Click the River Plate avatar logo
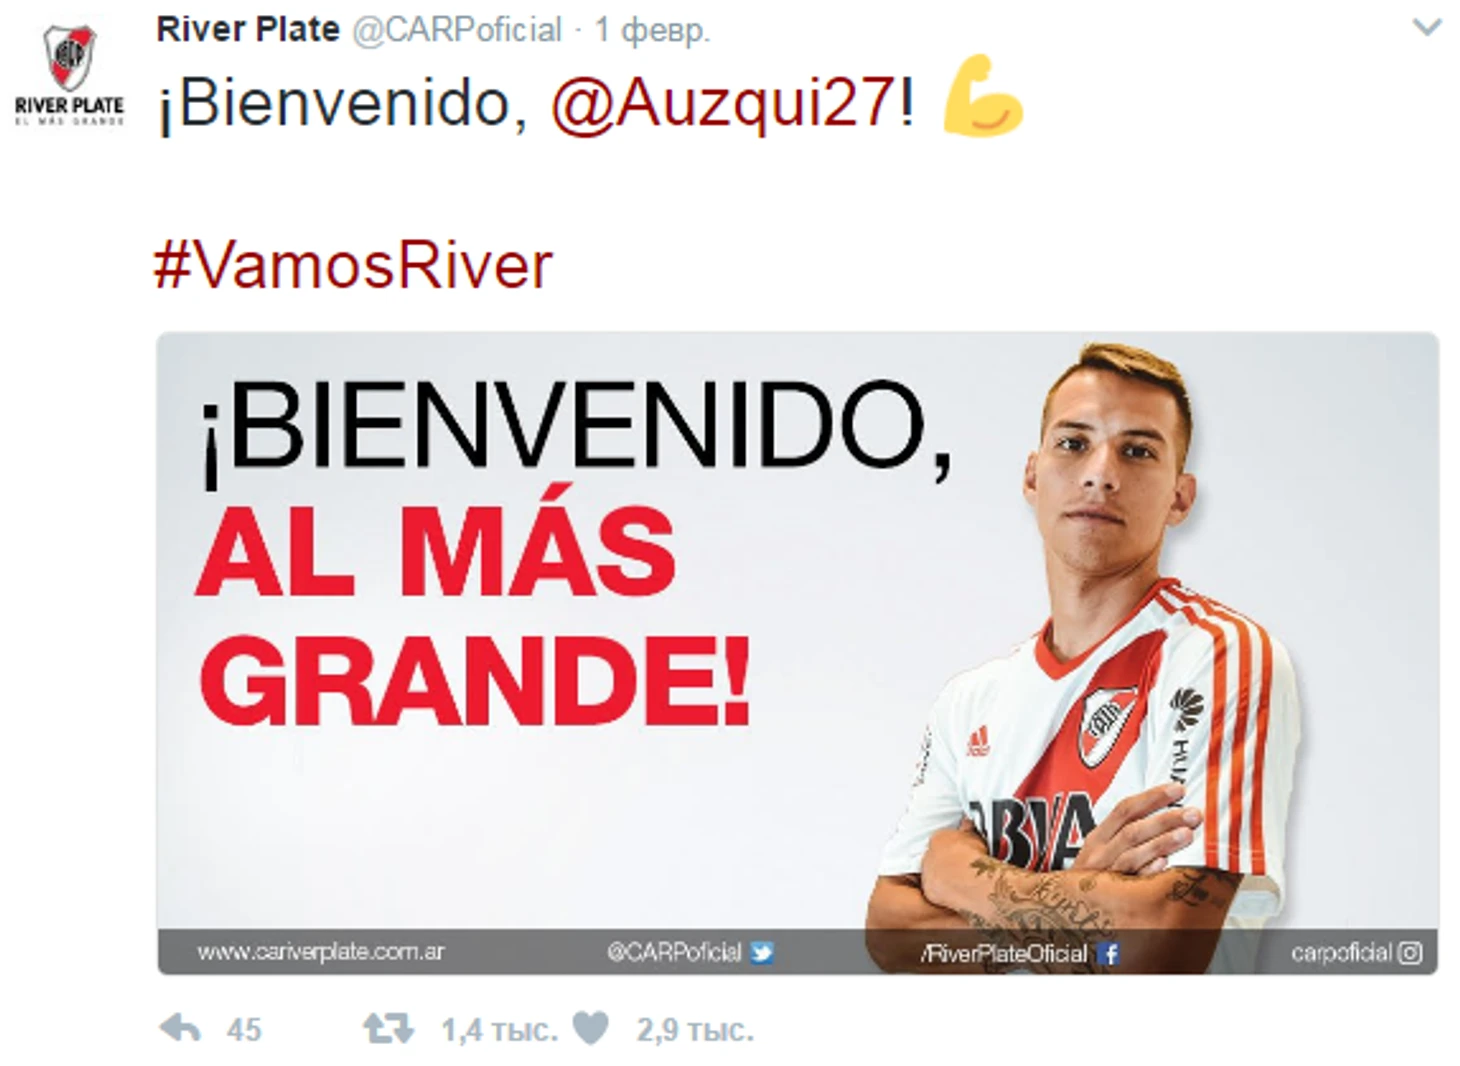The height and width of the screenshot is (1066, 1460). tap(69, 75)
